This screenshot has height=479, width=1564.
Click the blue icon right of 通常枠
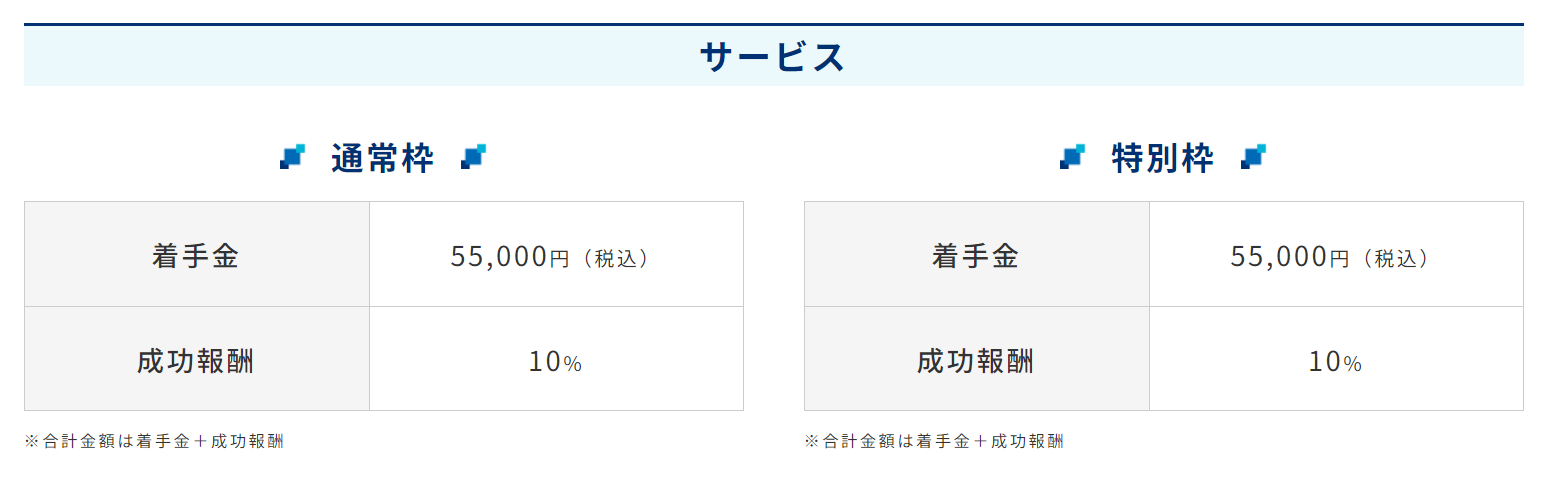pyautogui.click(x=473, y=157)
